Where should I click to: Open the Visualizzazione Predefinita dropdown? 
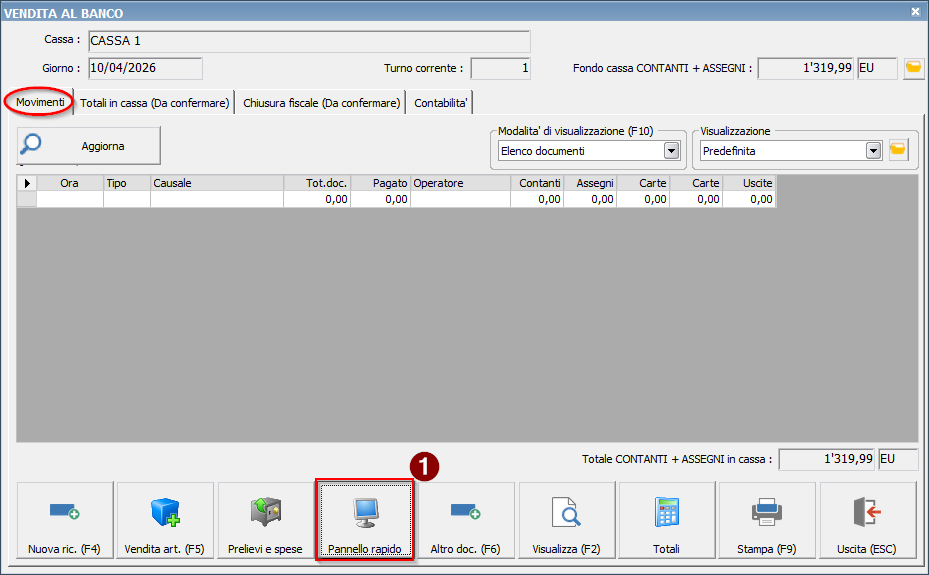point(873,151)
